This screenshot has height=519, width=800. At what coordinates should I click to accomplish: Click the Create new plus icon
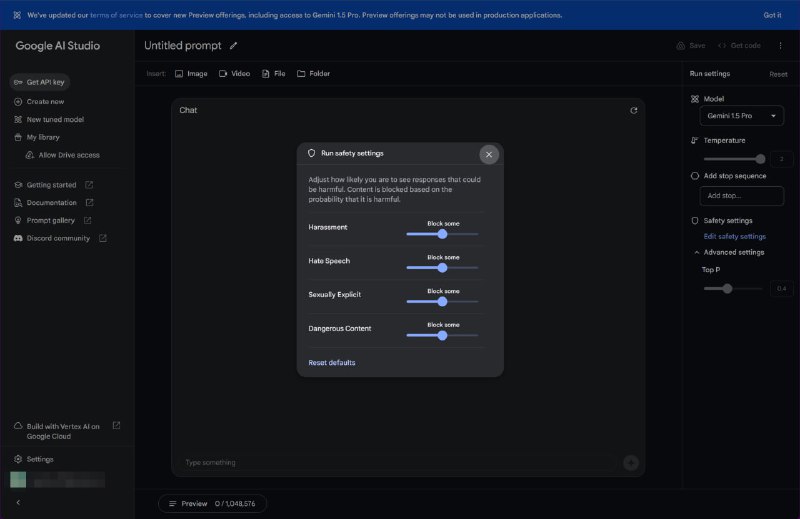pos(18,102)
